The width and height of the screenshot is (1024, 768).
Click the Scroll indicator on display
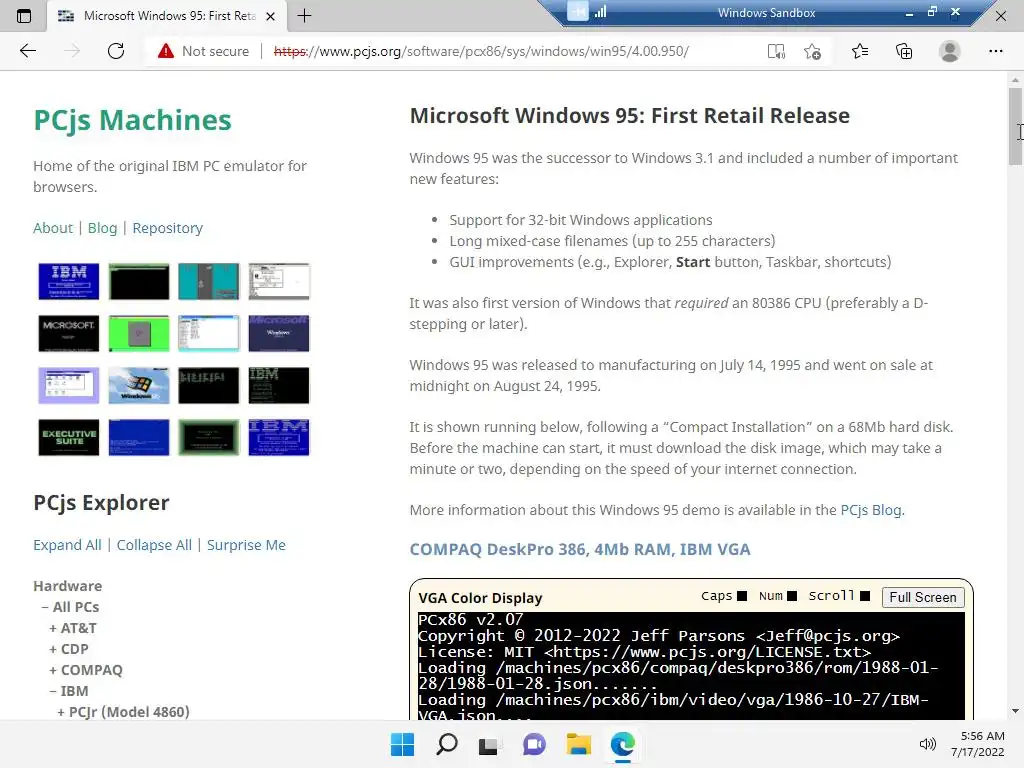pyautogui.click(x=839, y=596)
